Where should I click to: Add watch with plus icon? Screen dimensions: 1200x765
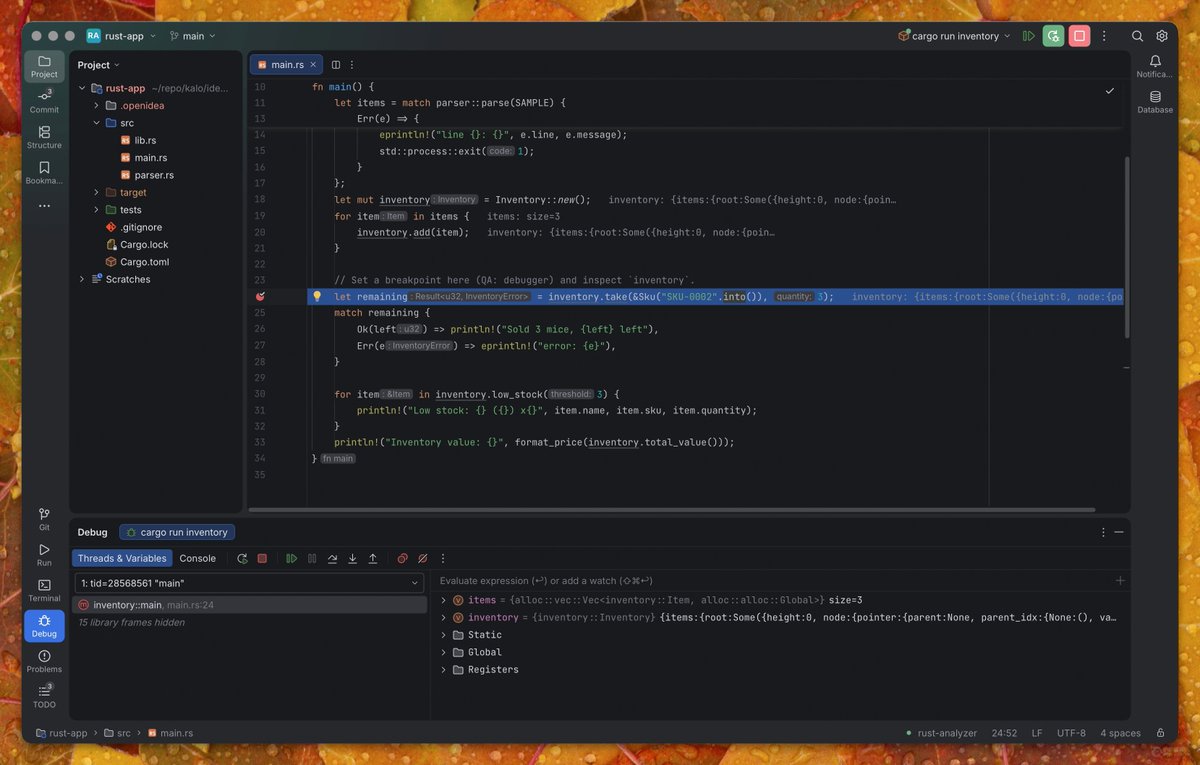[x=1120, y=580]
